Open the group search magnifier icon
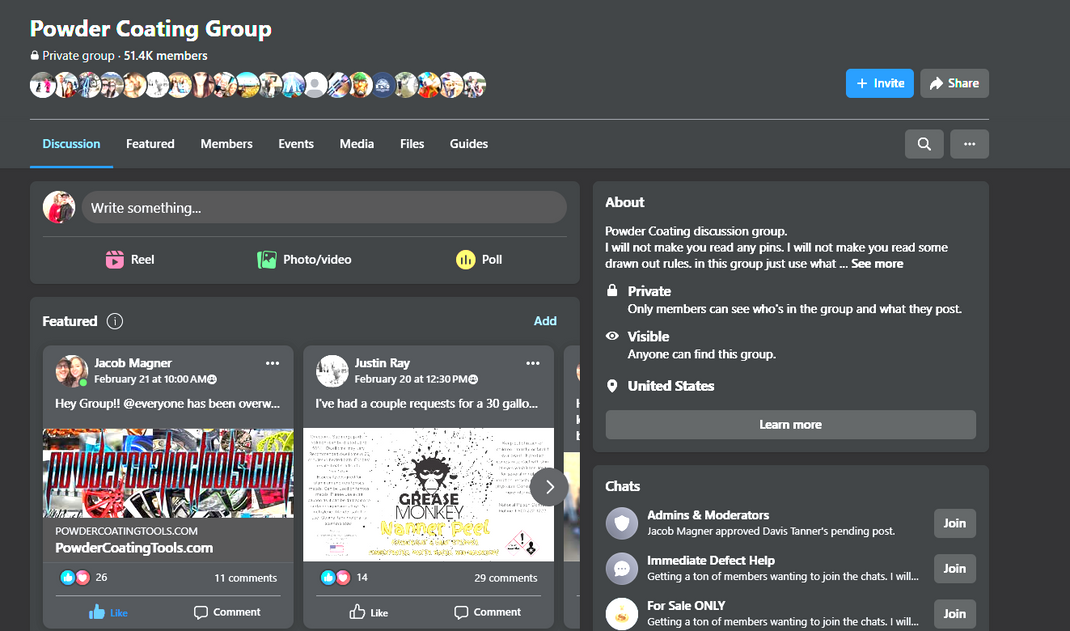 (x=924, y=144)
